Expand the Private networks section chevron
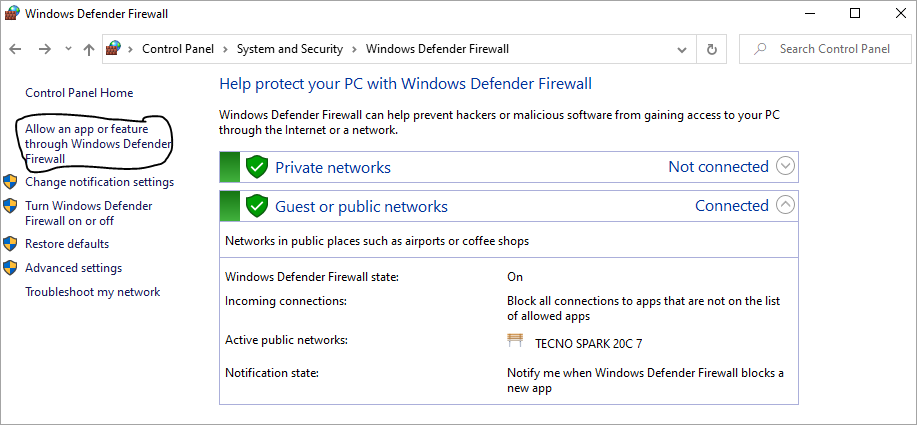Image resolution: width=917 pixels, height=425 pixels. (x=785, y=167)
